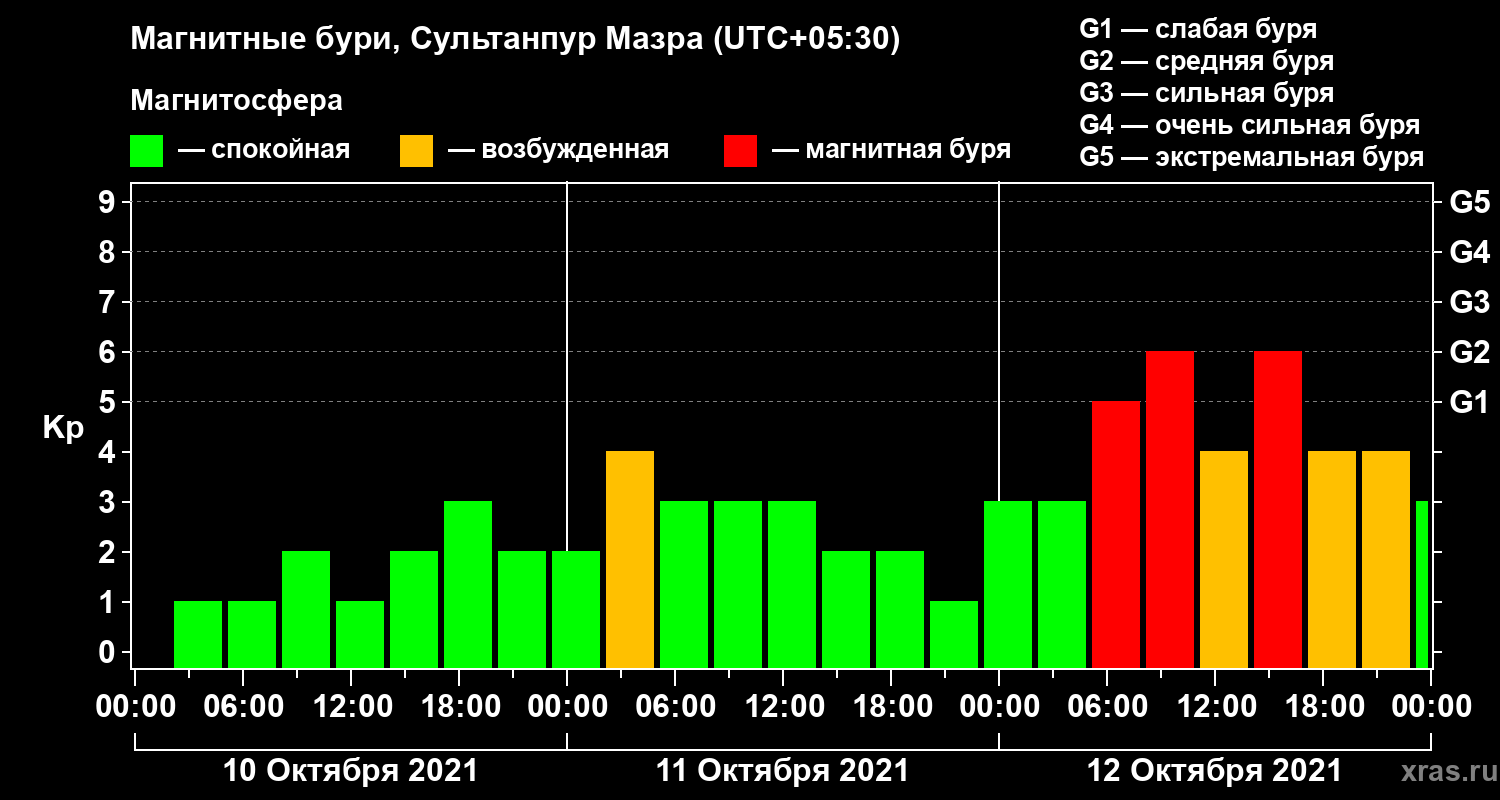The height and width of the screenshot is (800, 1500).
Task: Click the red Kp 5 bar on 12 October
Action: [1116, 534]
